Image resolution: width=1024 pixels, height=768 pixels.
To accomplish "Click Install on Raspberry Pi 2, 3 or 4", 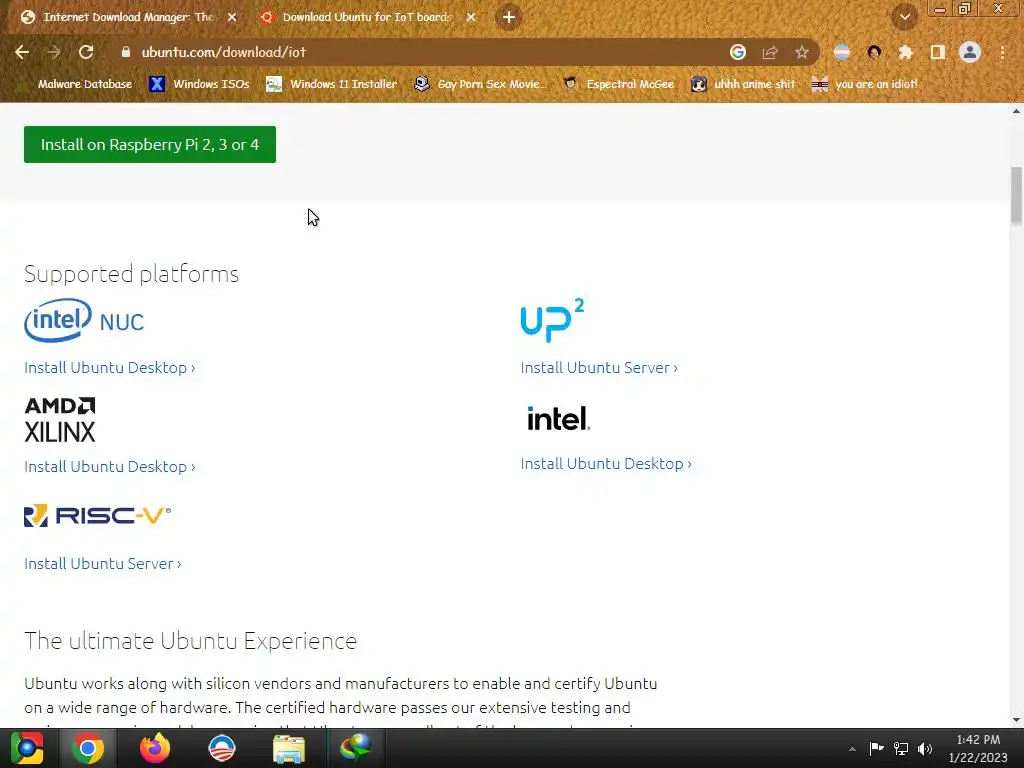I will coord(150,144).
